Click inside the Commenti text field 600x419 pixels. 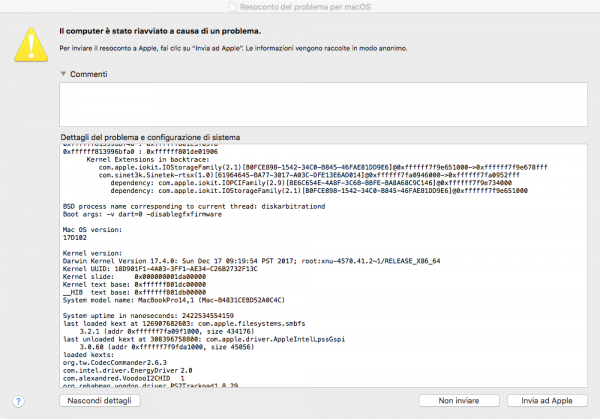coord(323,104)
